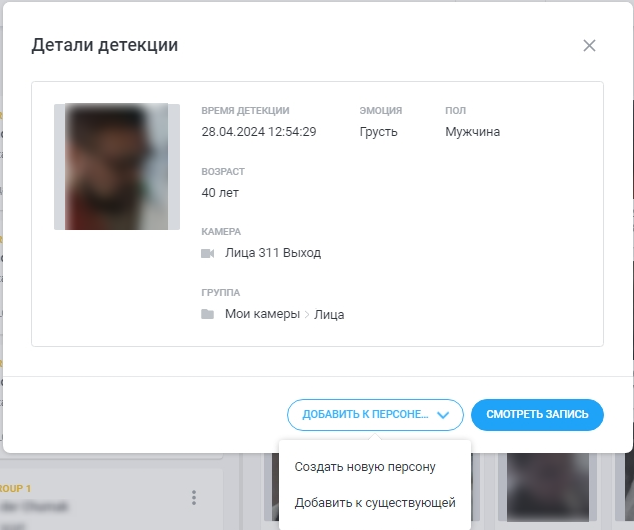Screen dimensions: 634x530
Task: Open the Добавить к персоне dropdown
Action: (x=375, y=415)
